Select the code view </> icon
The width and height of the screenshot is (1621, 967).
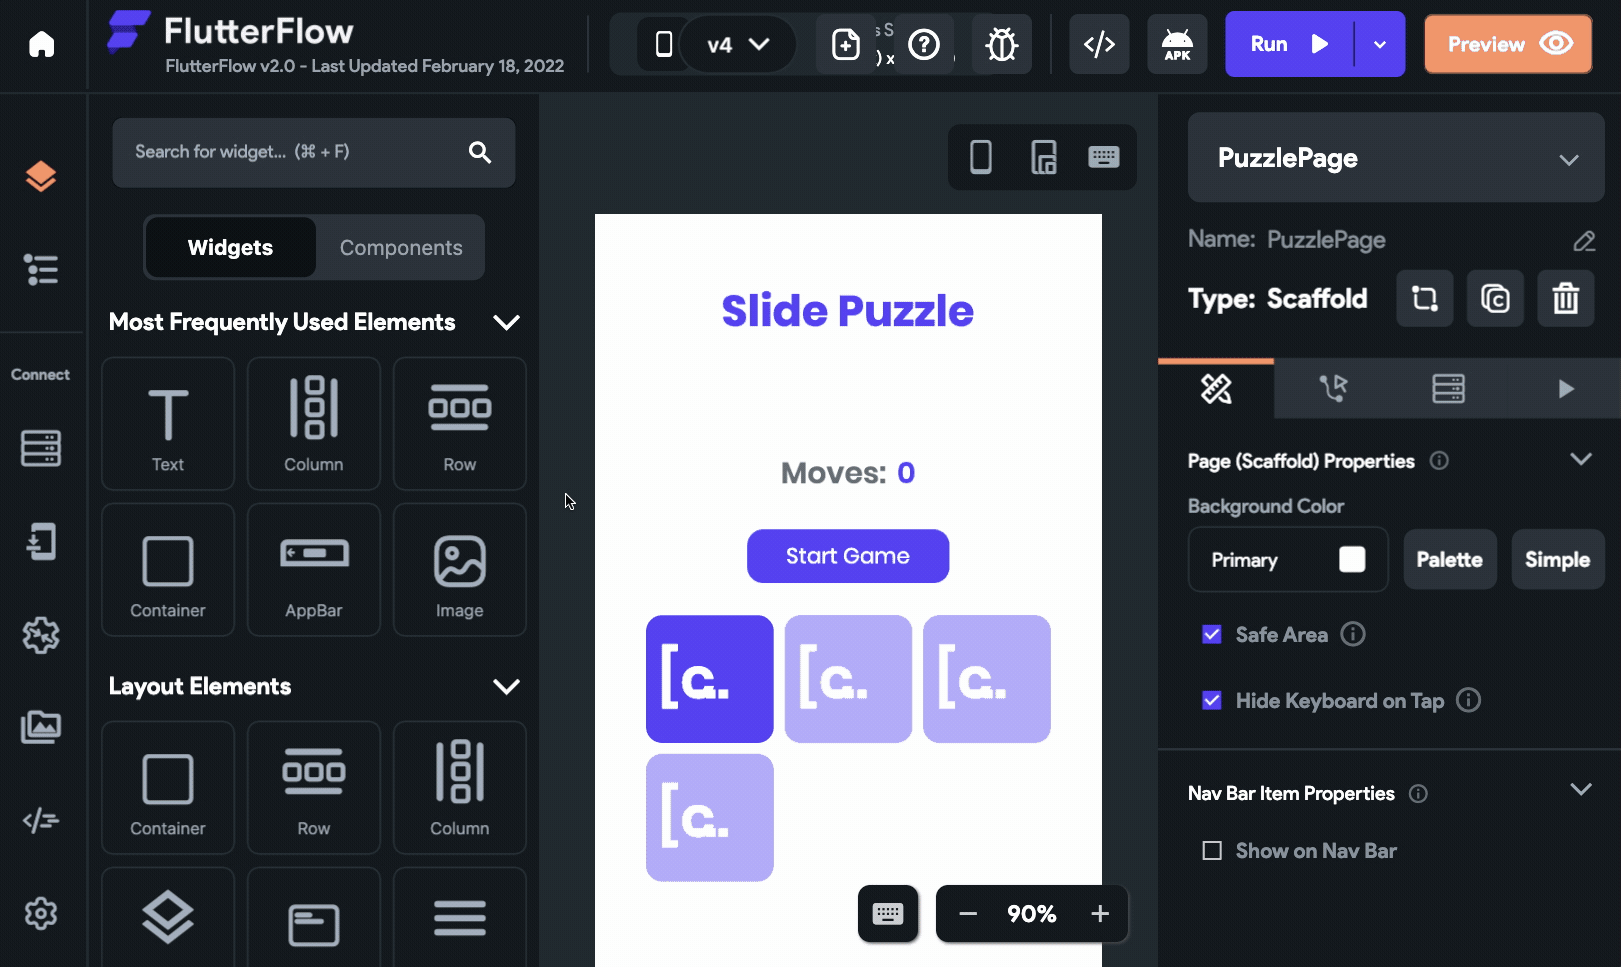click(x=1099, y=44)
